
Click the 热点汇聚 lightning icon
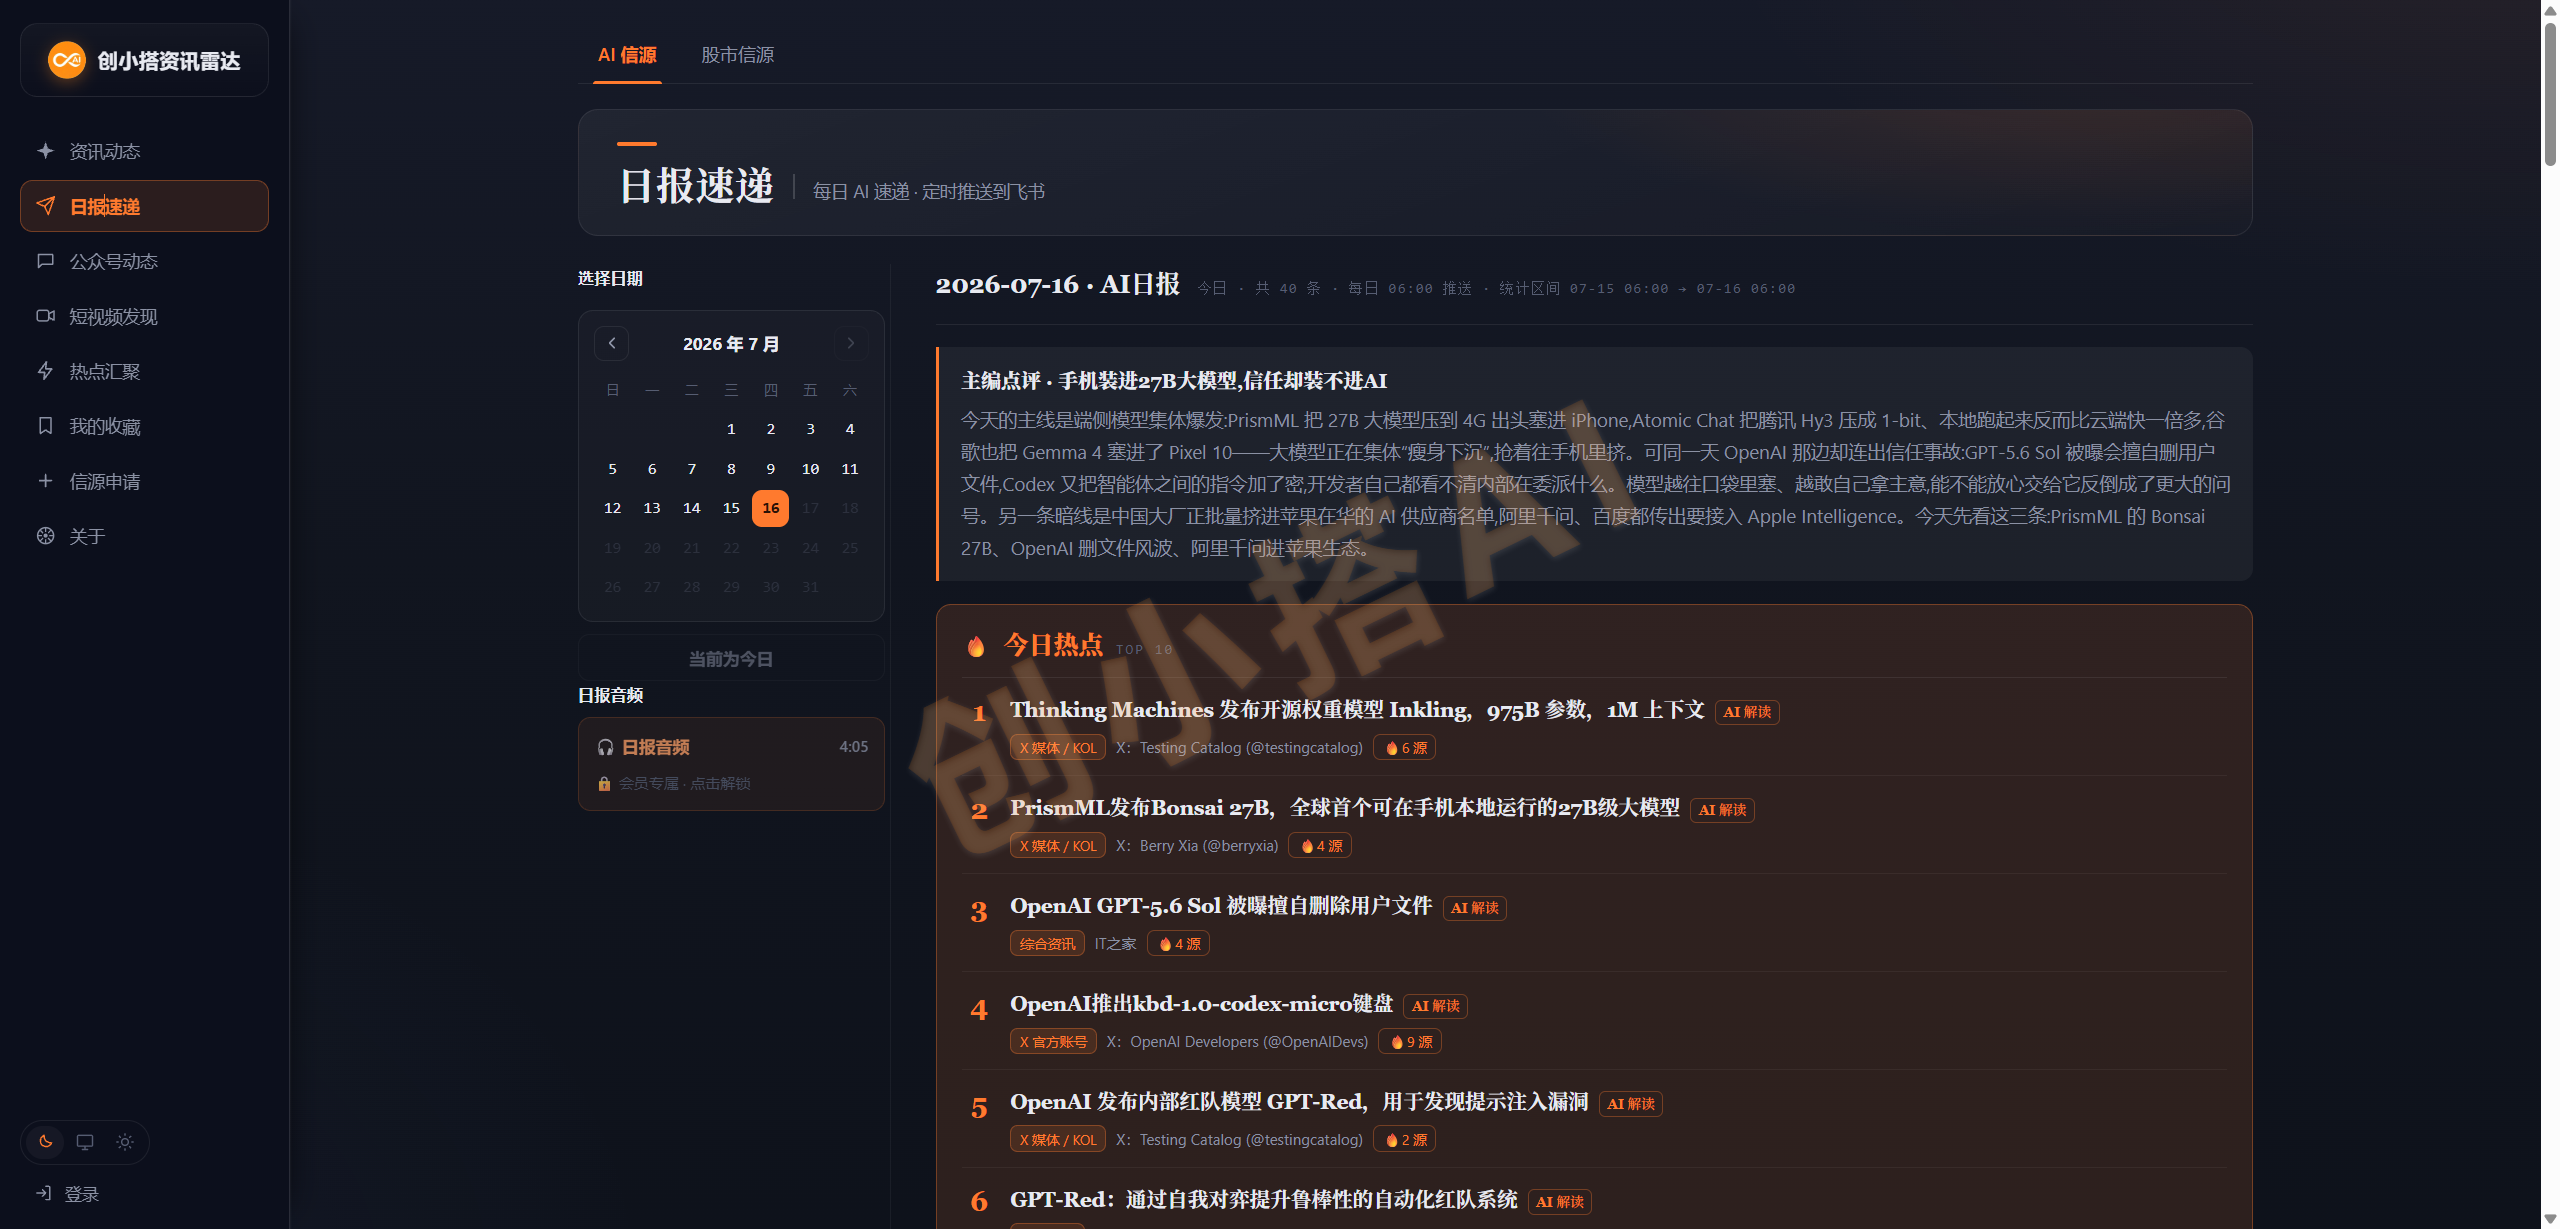[45, 371]
